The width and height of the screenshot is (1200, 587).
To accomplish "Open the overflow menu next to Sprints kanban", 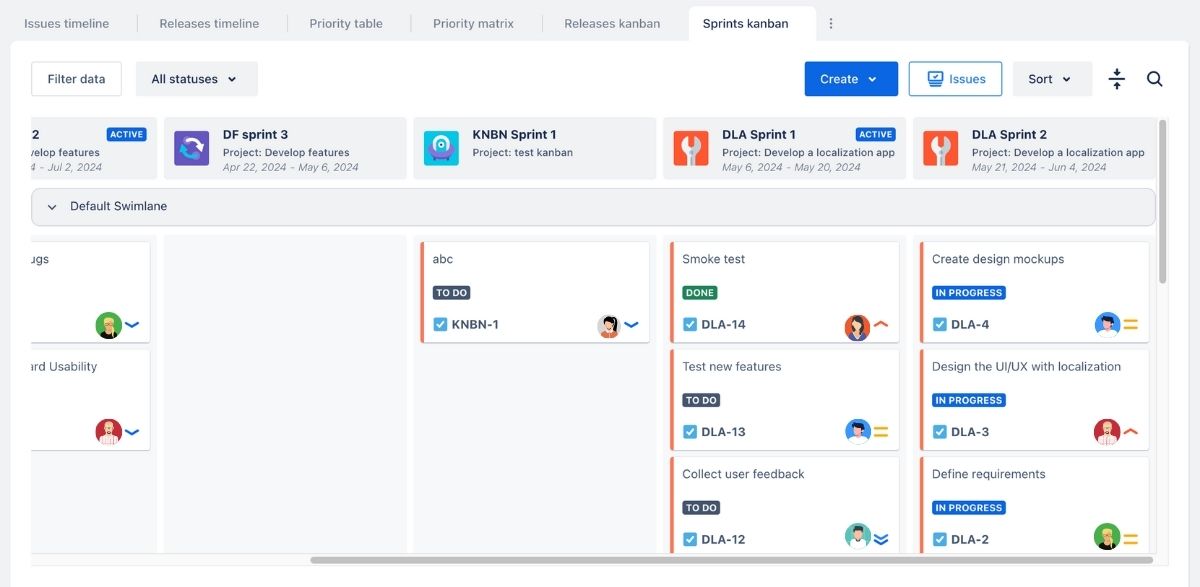I will [833, 22].
